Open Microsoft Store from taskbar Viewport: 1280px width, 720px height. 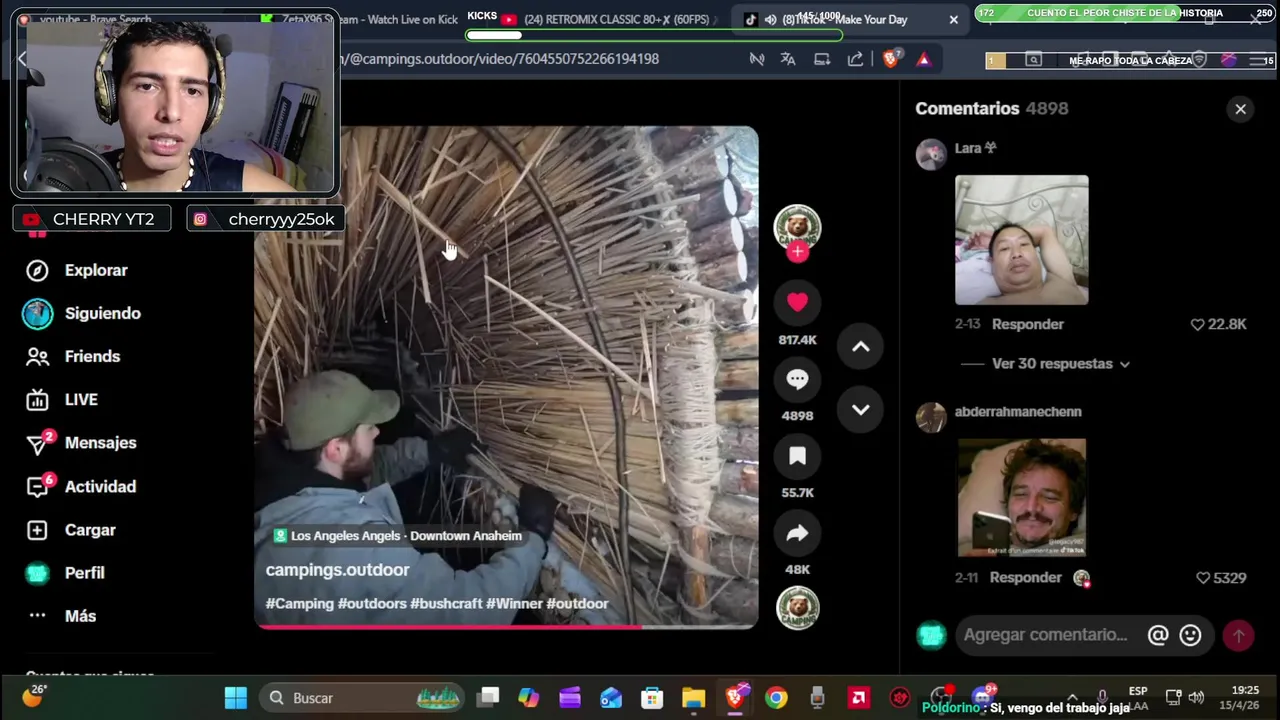pos(652,698)
